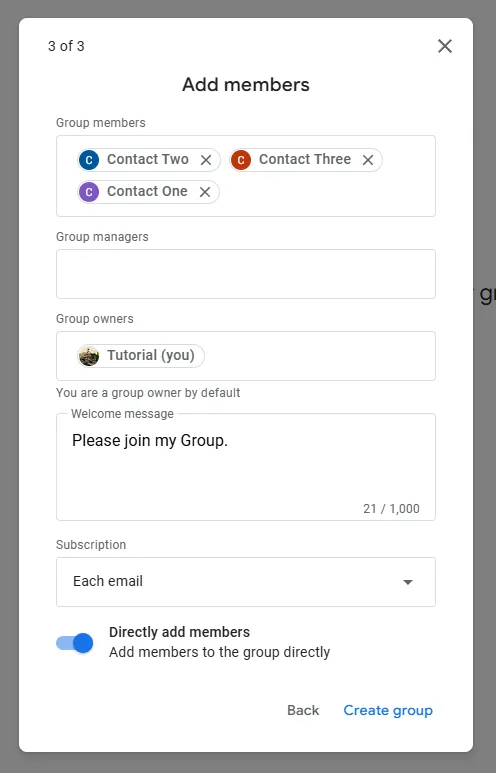Remove Contact Two from group members
The width and height of the screenshot is (496, 773).
pyautogui.click(x=206, y=160)
